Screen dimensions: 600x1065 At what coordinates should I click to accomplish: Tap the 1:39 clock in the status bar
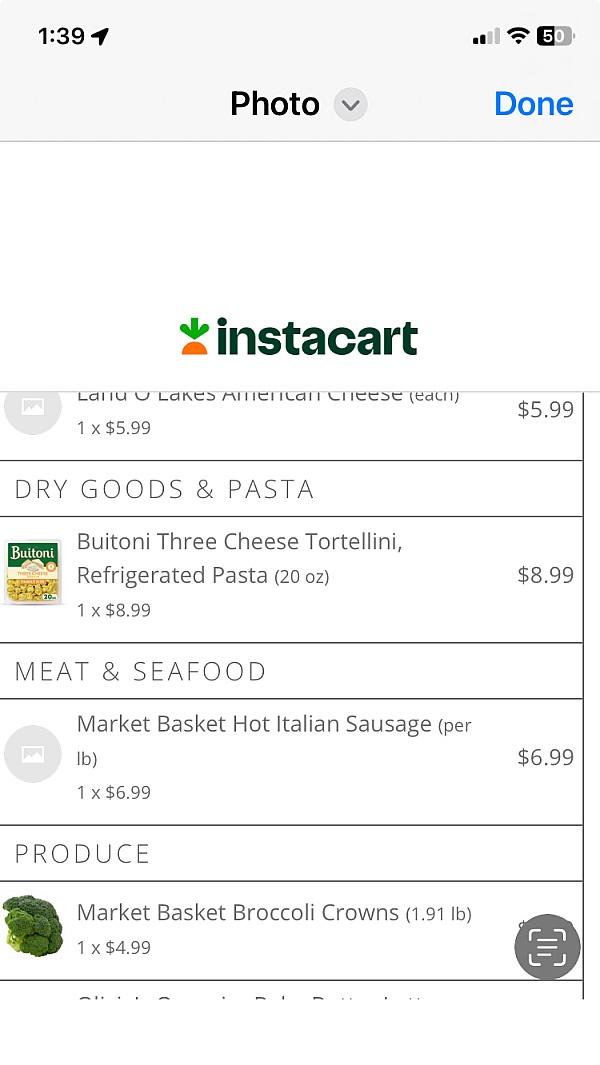point(60,34)
